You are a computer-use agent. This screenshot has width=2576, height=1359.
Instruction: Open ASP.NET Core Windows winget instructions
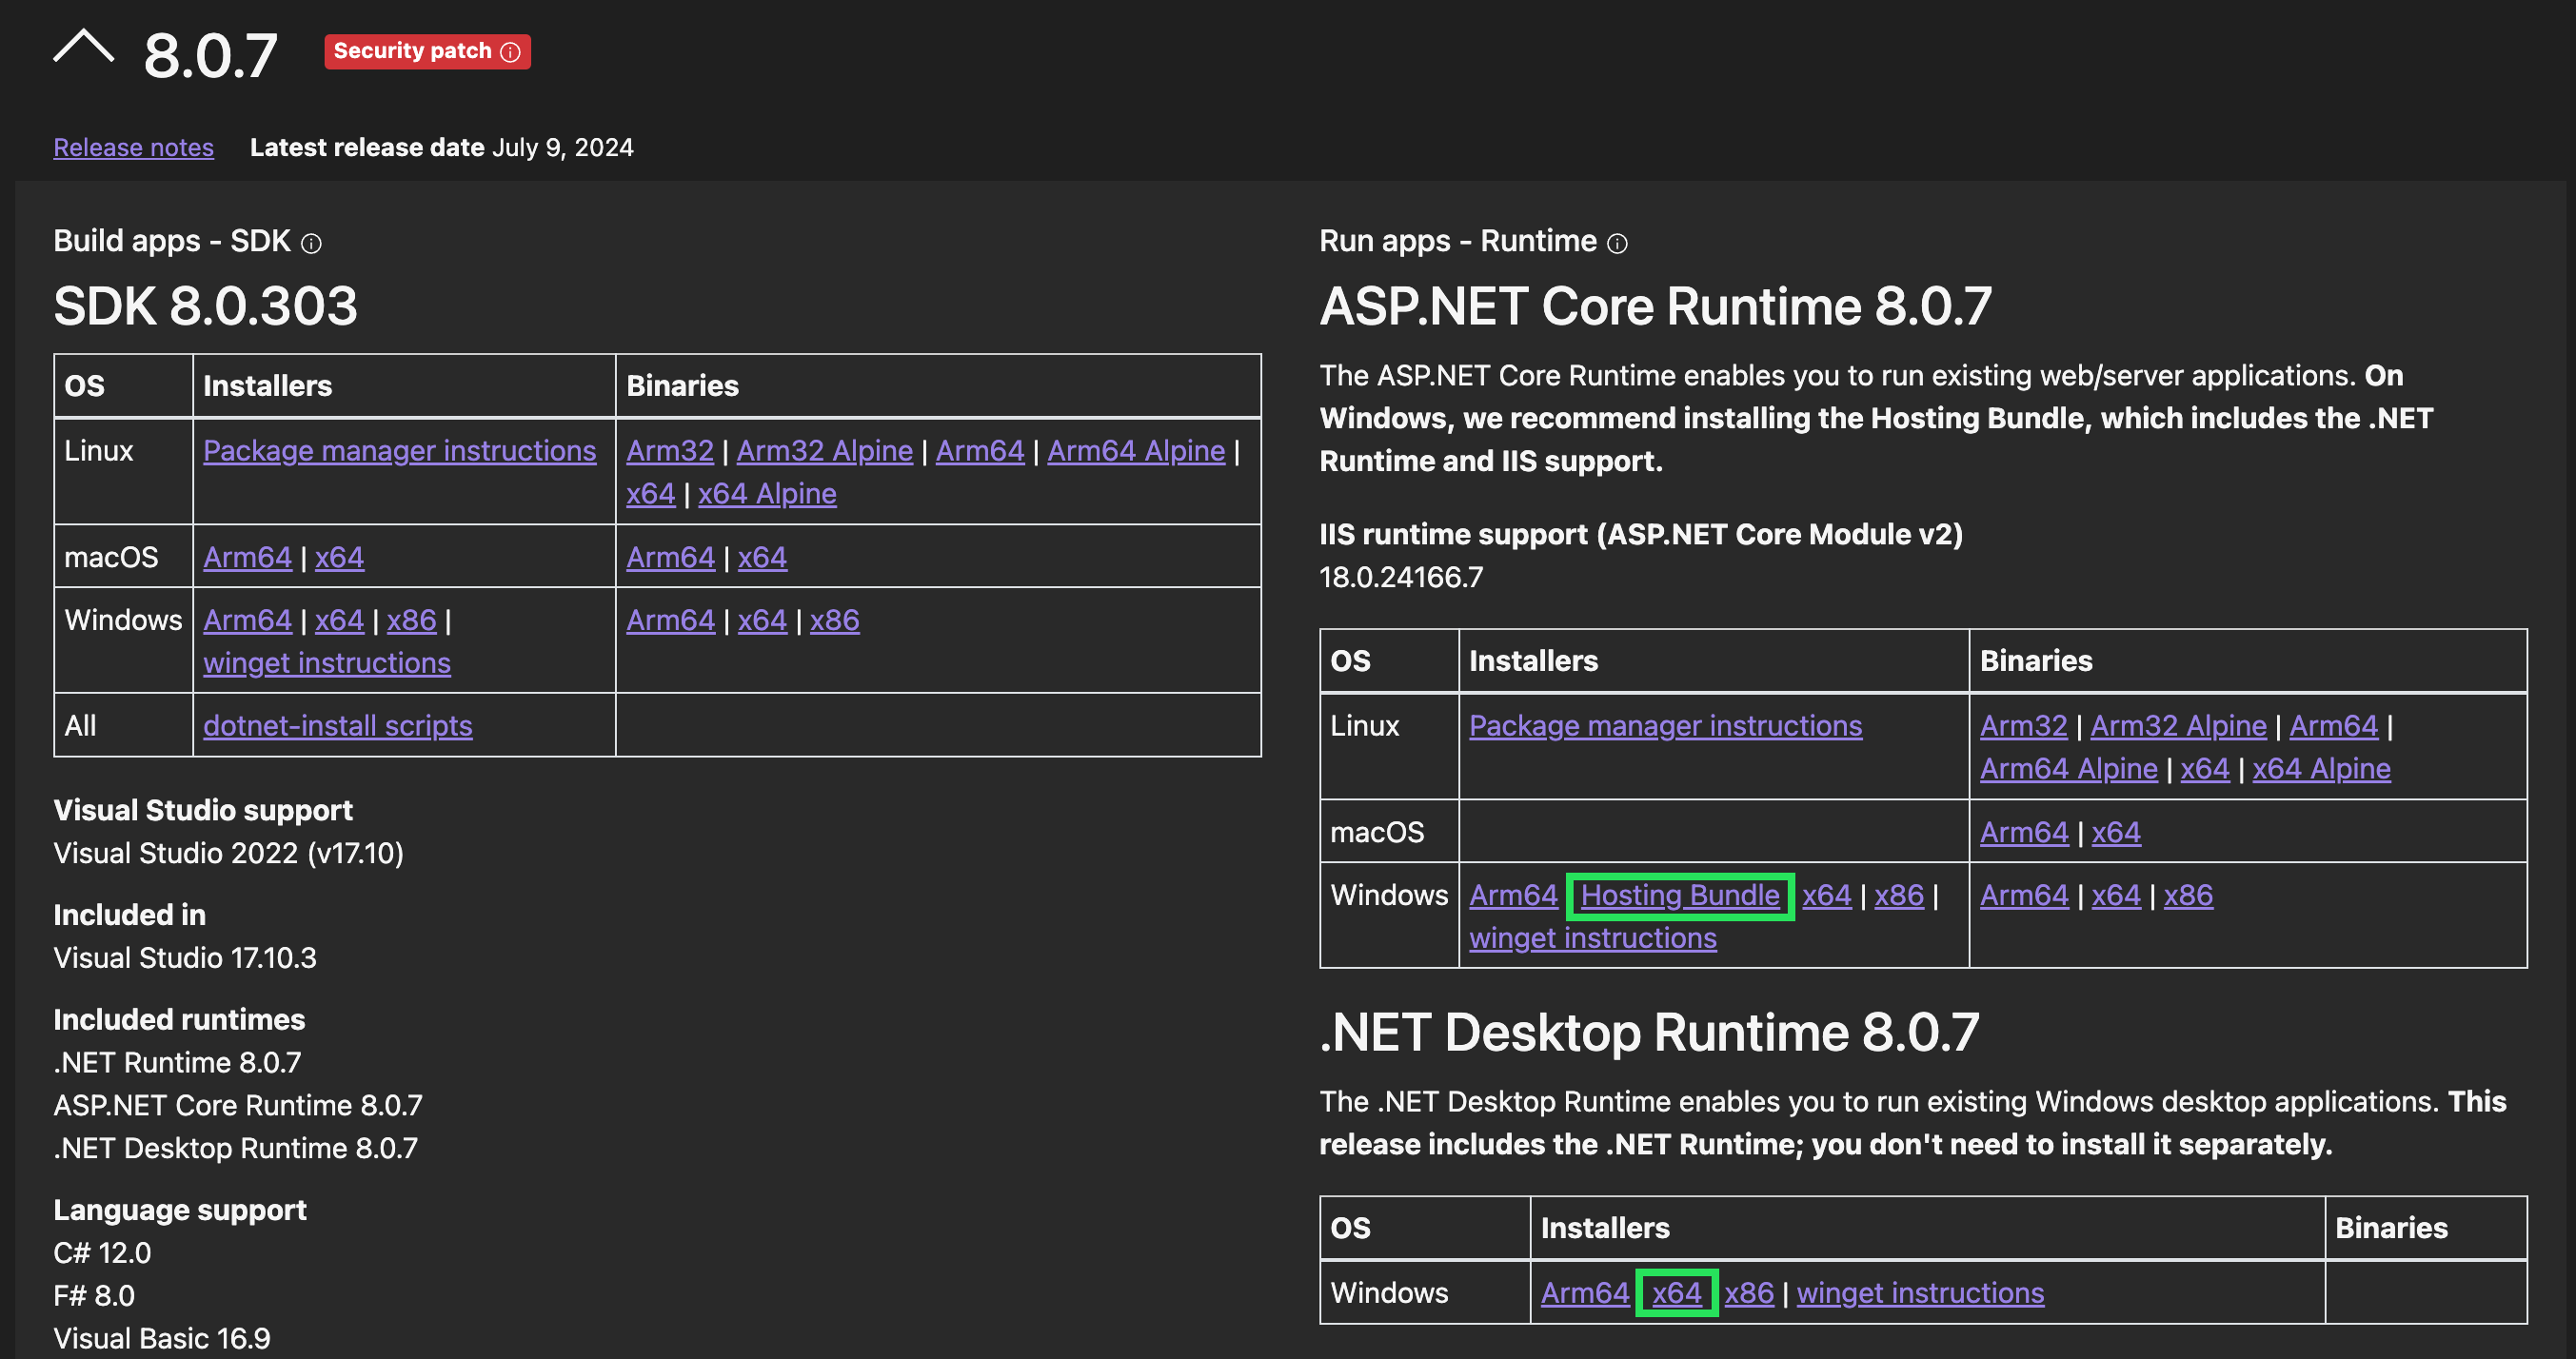pos(1593,938)
